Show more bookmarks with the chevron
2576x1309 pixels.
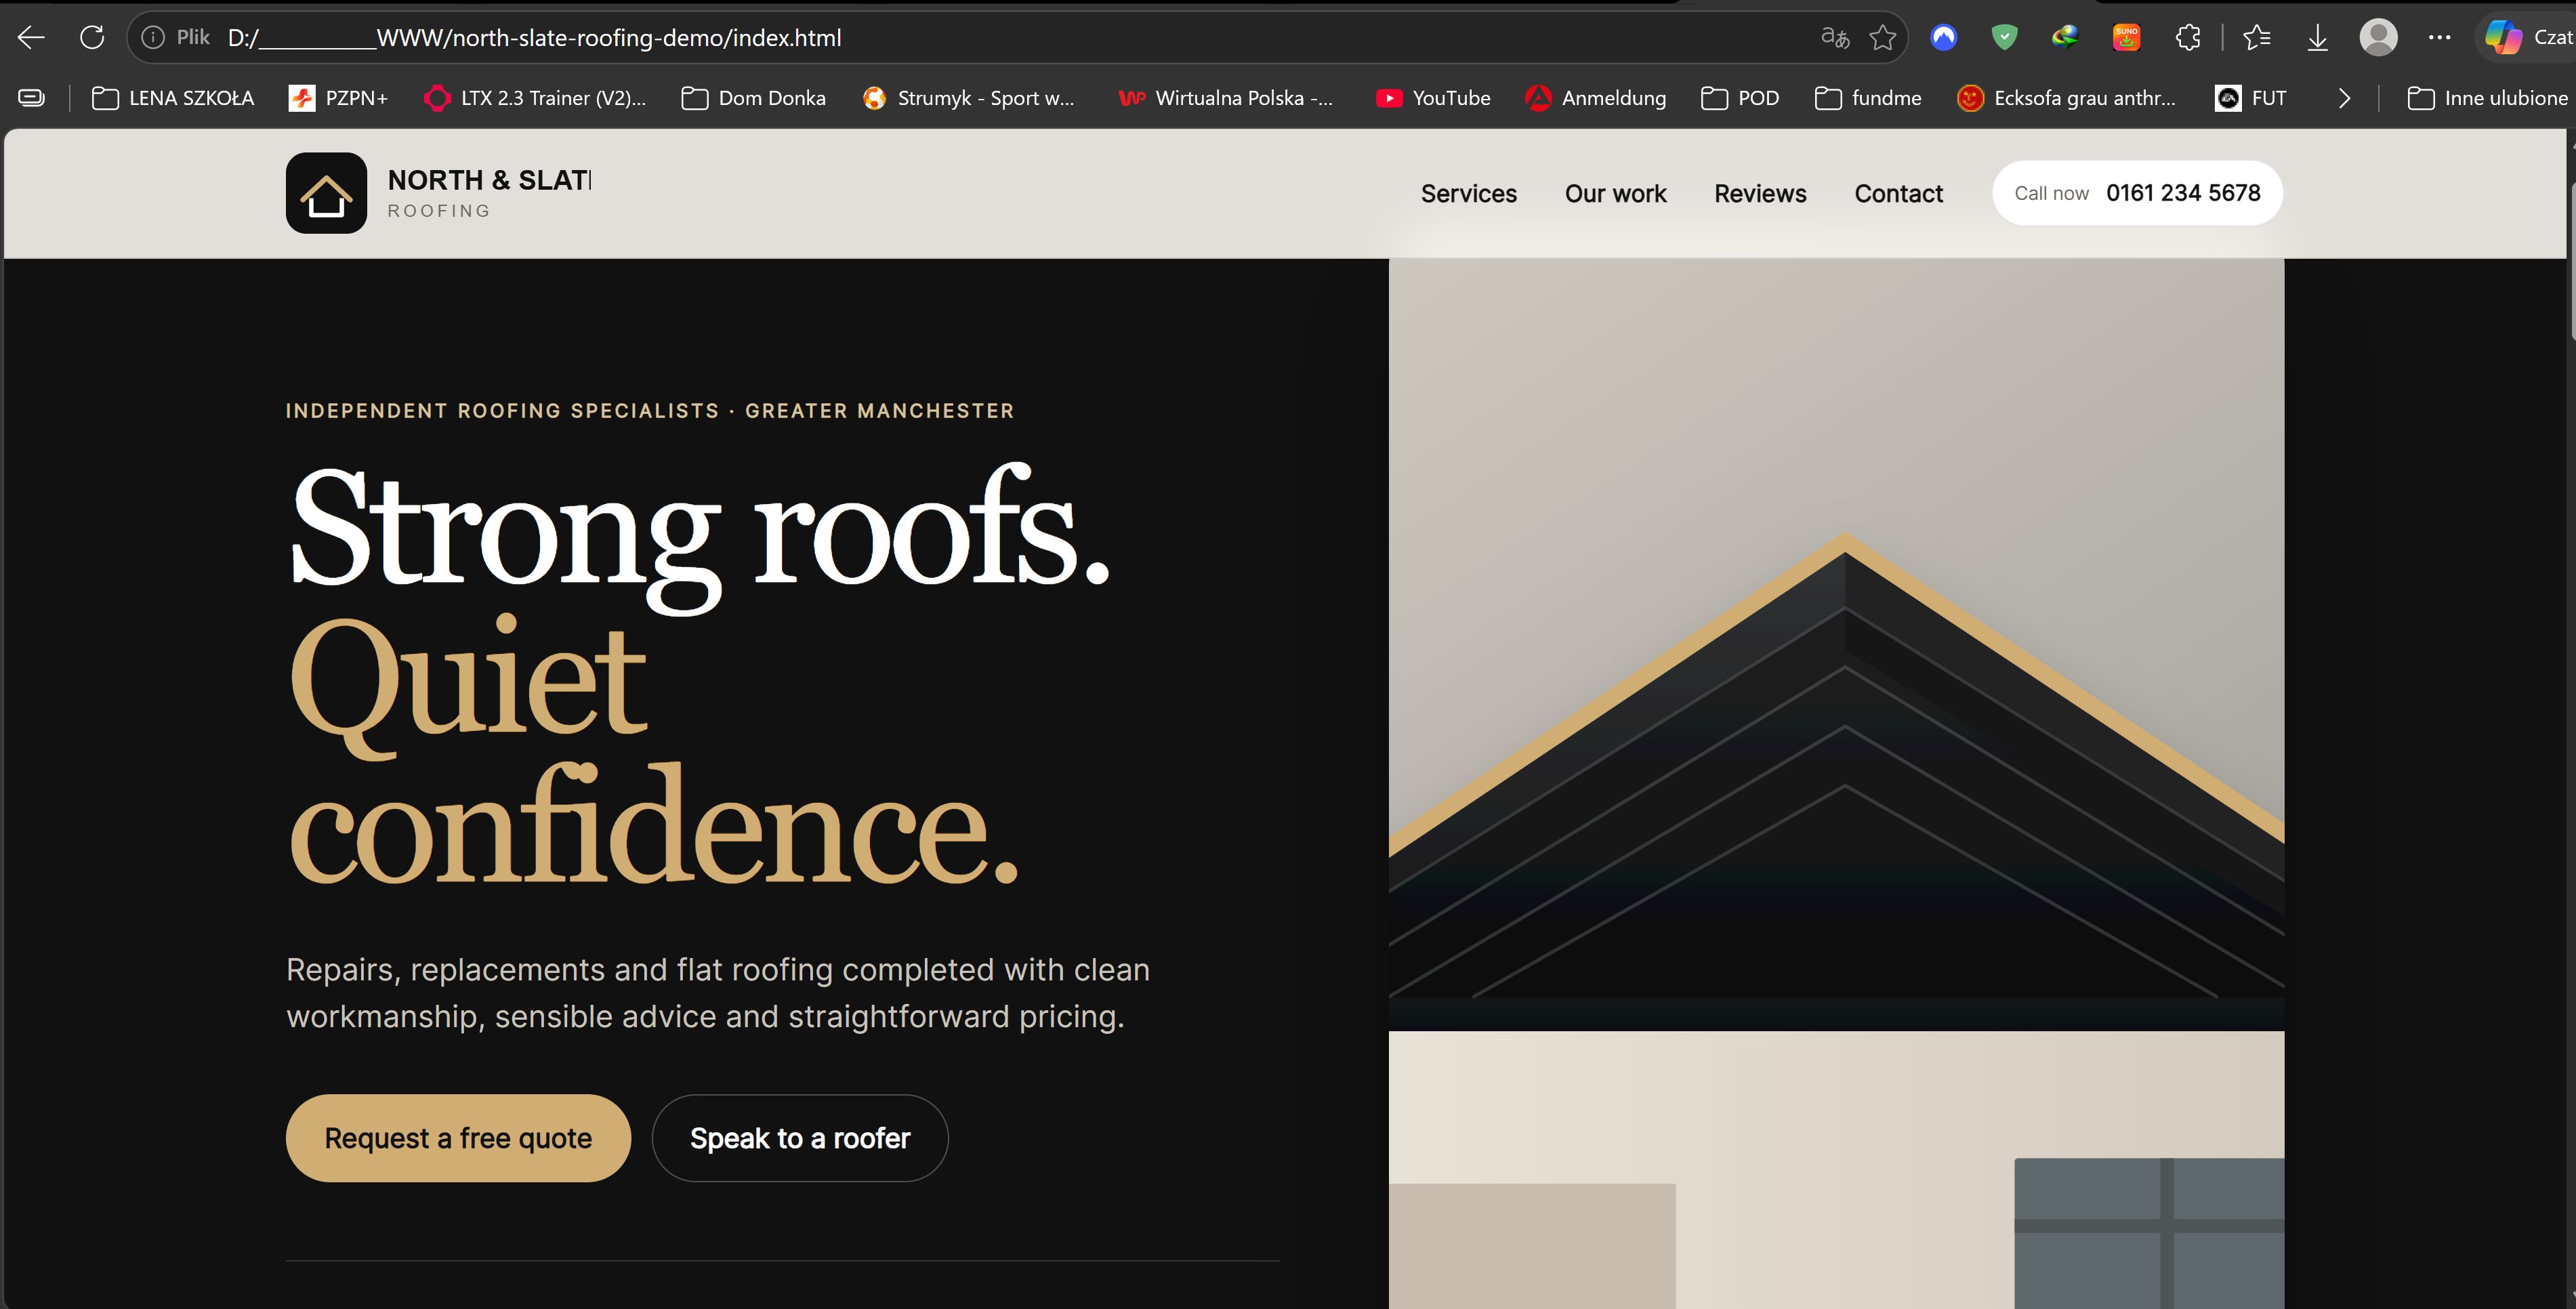click(2344, 98)
